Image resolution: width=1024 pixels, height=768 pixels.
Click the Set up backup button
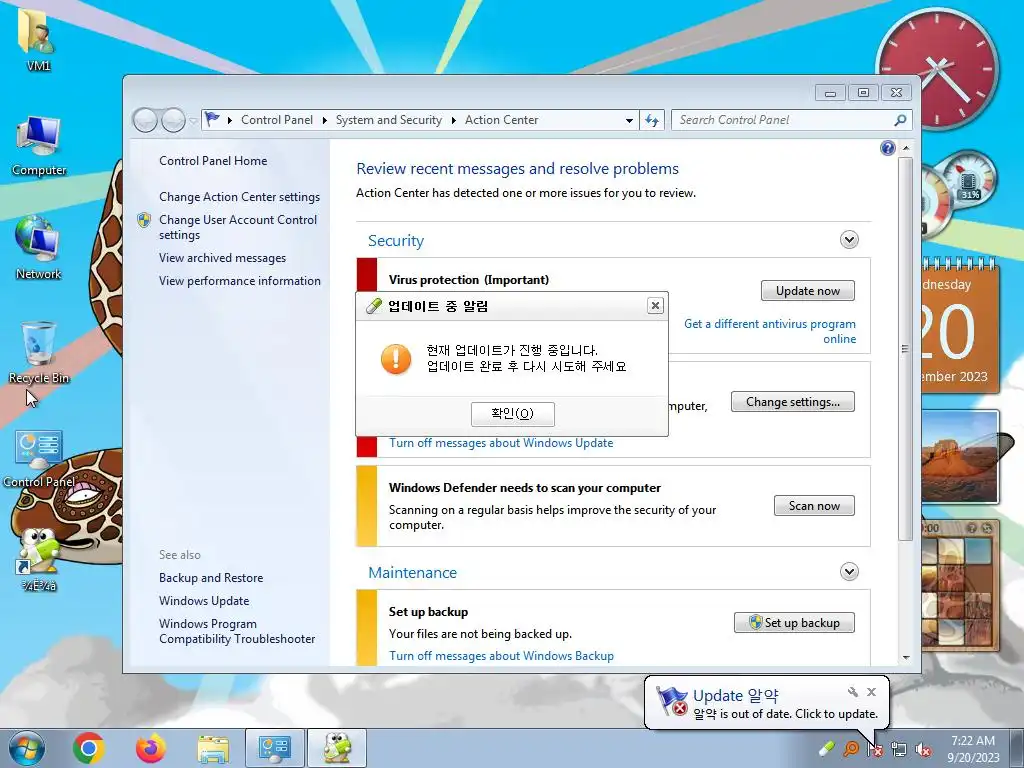coord(794,622)
